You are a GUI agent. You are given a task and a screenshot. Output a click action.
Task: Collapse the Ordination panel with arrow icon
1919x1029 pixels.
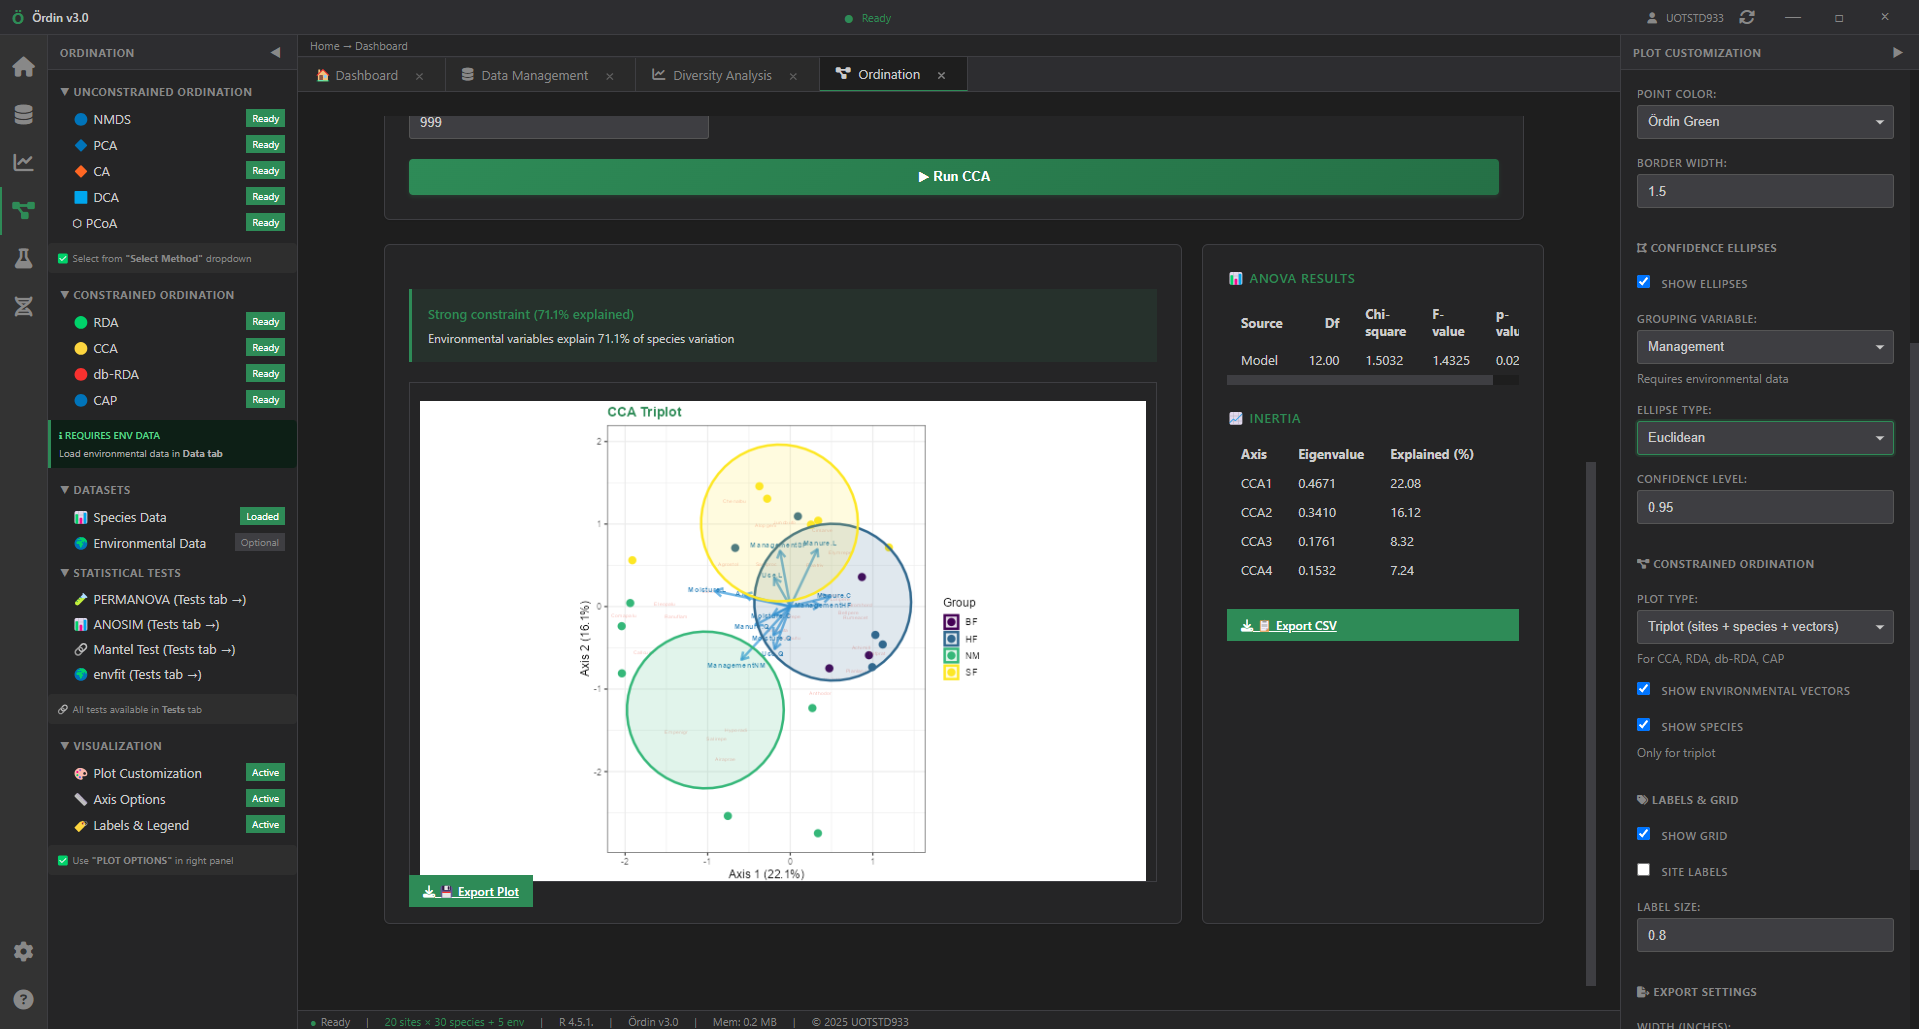click(x=275, y=52)
